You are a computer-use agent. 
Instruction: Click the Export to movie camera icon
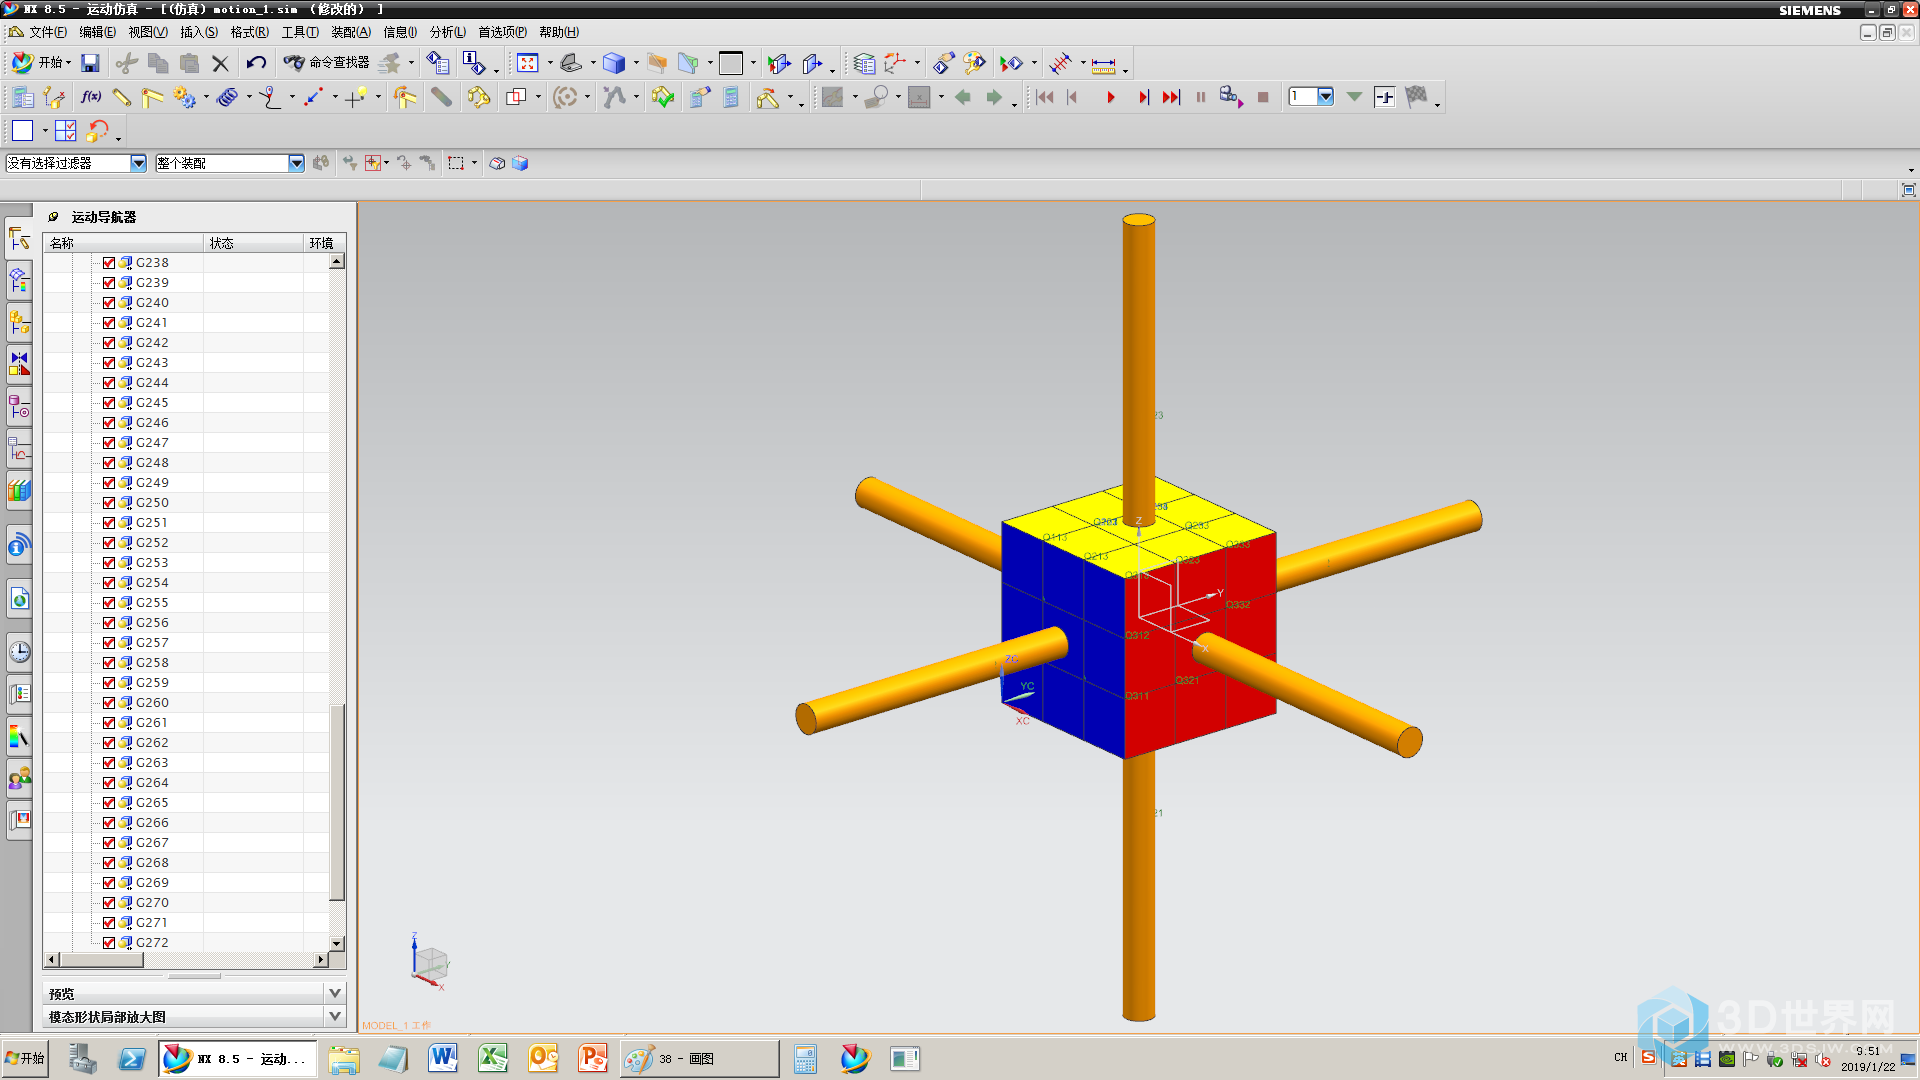tap(1231, 97)
